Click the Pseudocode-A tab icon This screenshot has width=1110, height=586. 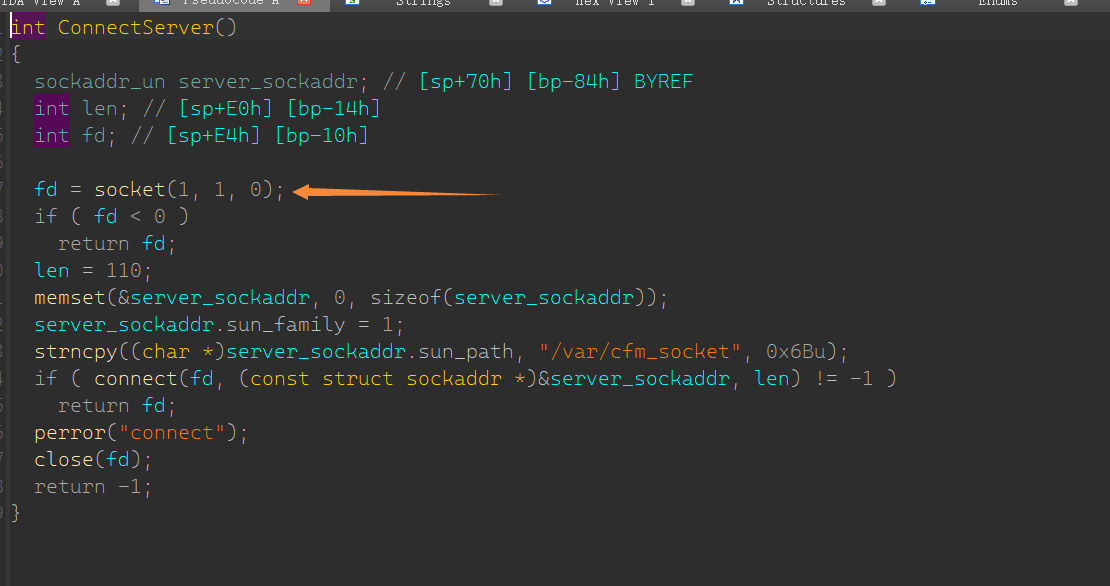(x=161, y=3)
